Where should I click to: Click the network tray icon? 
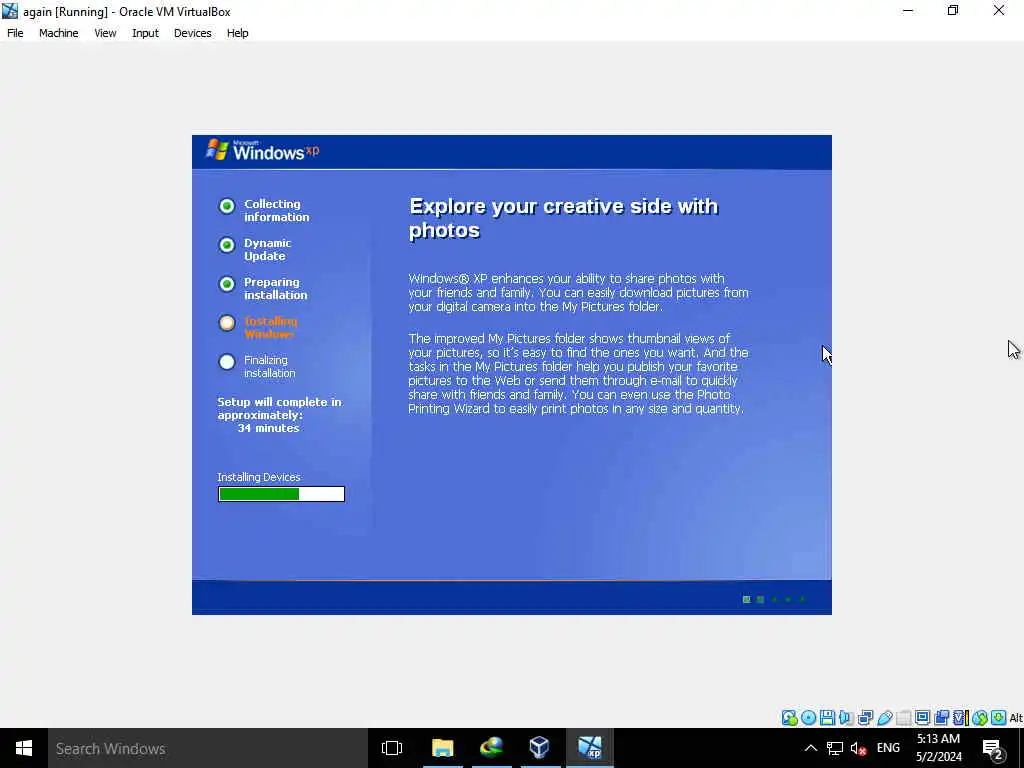[x=835, y=748]
